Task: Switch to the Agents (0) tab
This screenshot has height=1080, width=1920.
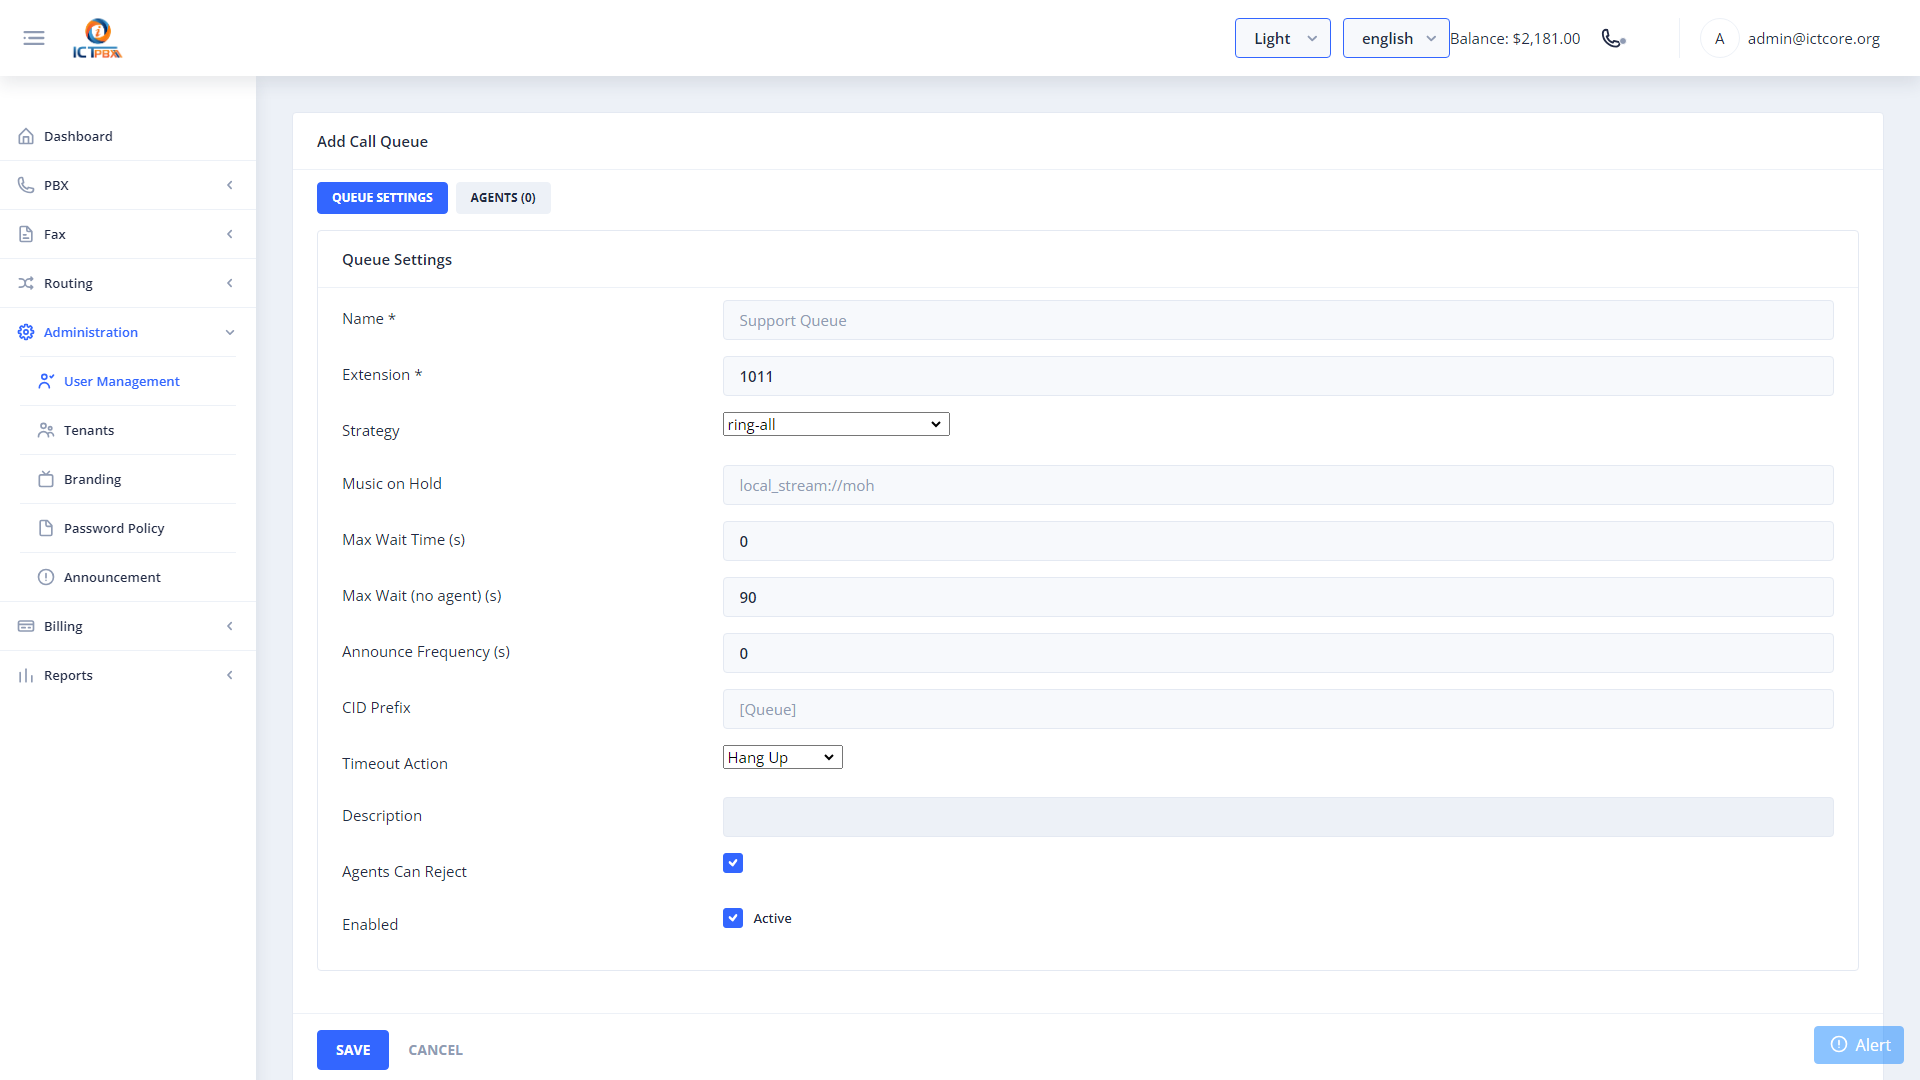Action: pos(503,198)
